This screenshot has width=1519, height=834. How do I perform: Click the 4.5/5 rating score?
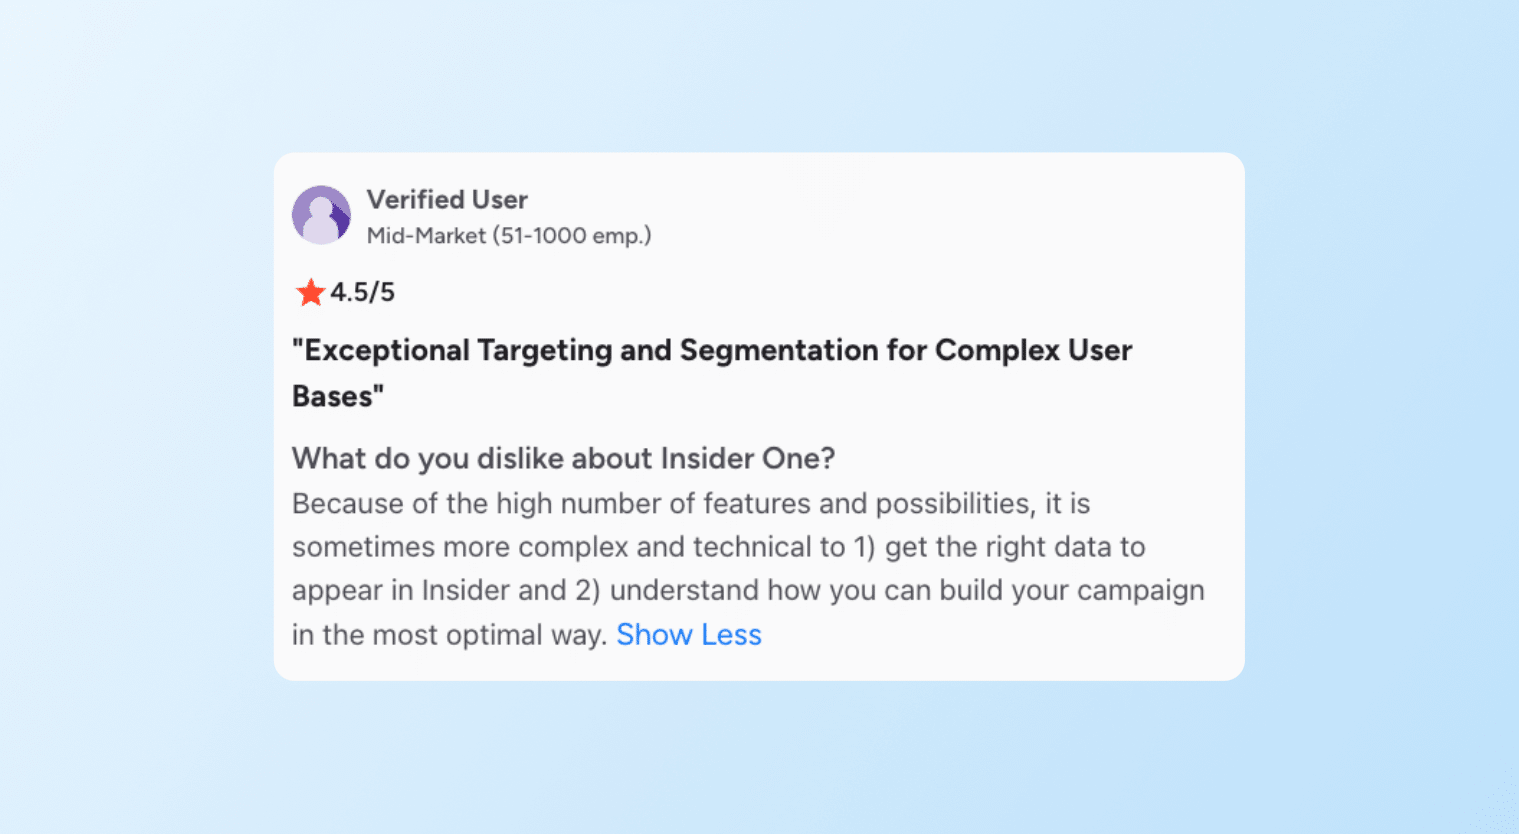(x=363, y=292)
